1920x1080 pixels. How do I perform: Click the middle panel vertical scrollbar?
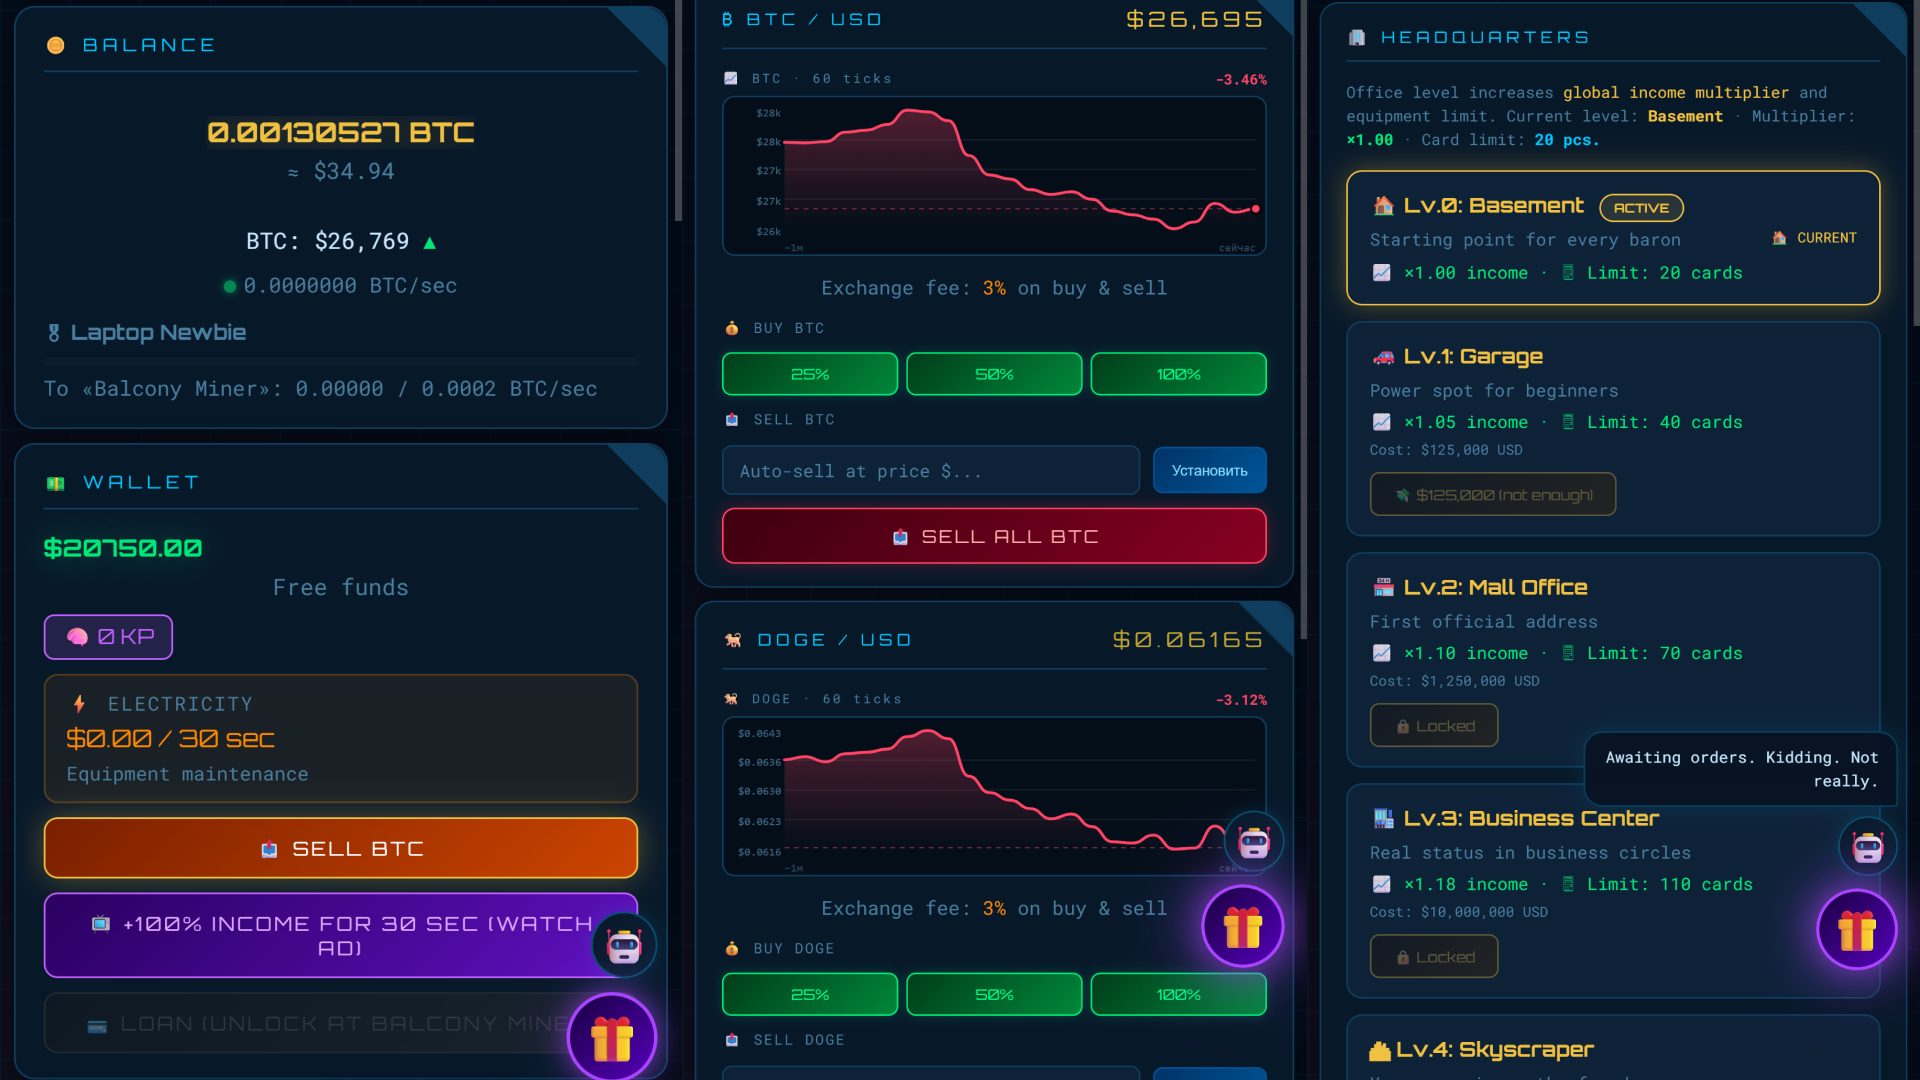[1303, 320]
